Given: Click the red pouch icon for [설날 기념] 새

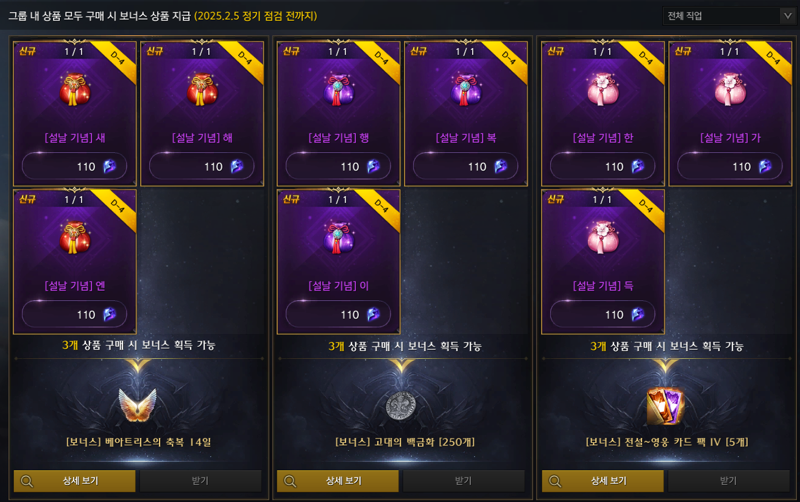Looking at the screenshot, I should coord(75,90).
